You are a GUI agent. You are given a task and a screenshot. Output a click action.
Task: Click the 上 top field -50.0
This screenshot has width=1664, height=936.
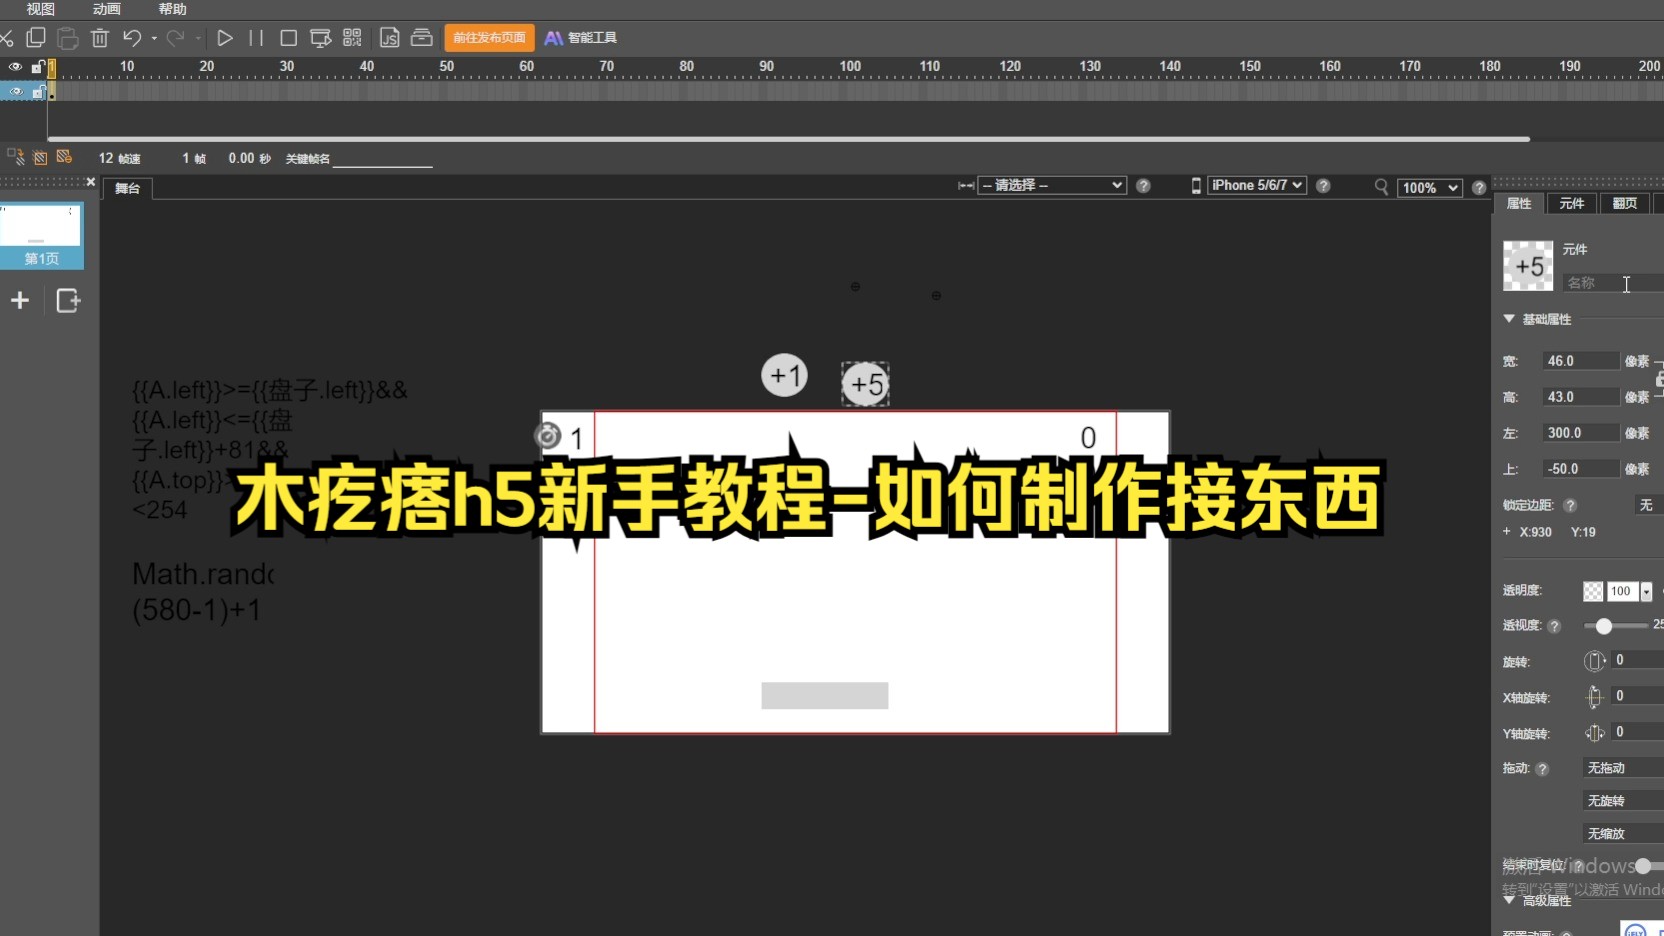(1580, 469)
